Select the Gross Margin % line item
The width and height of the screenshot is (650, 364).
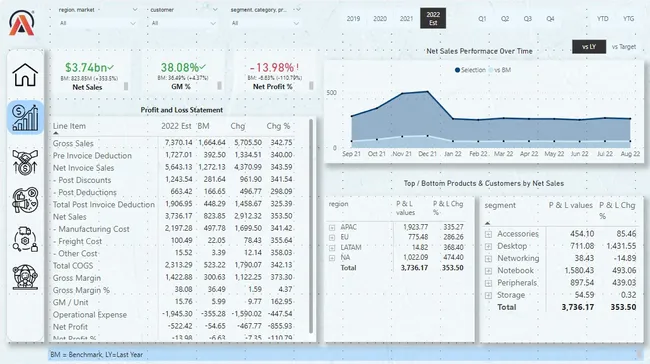pos(81,290)
